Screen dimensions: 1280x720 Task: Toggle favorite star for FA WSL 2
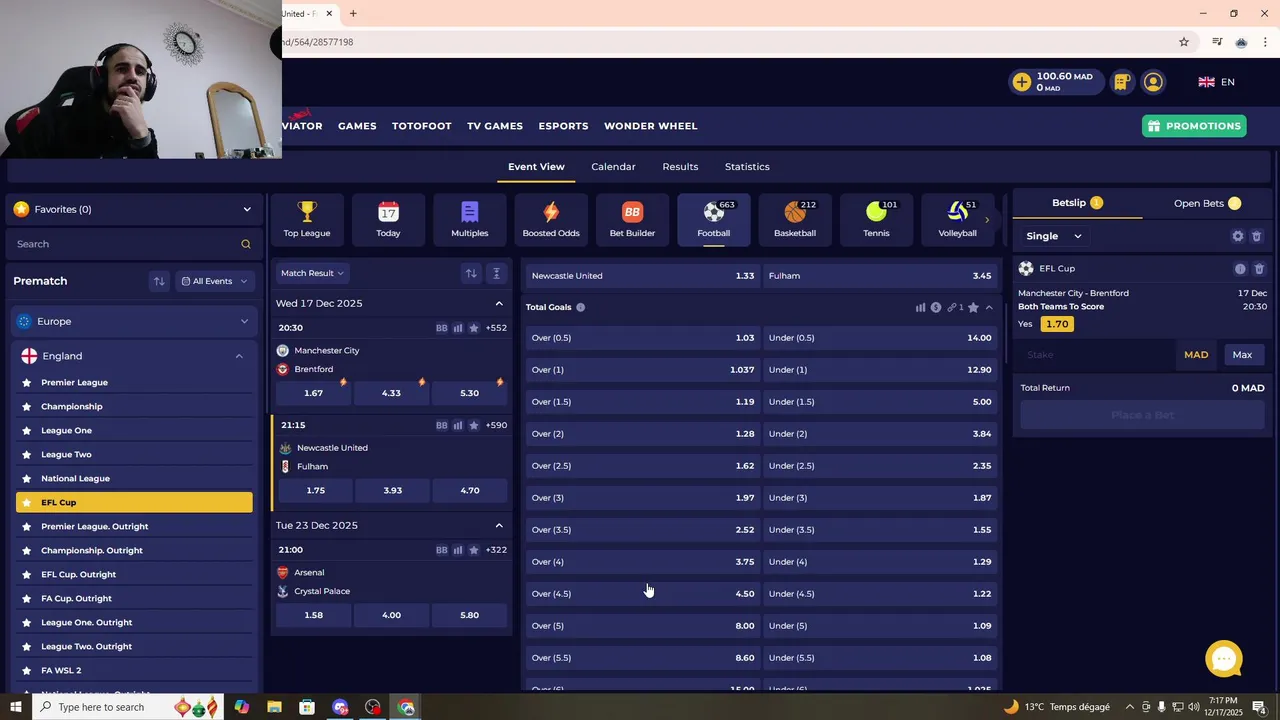tap(27, 670)
